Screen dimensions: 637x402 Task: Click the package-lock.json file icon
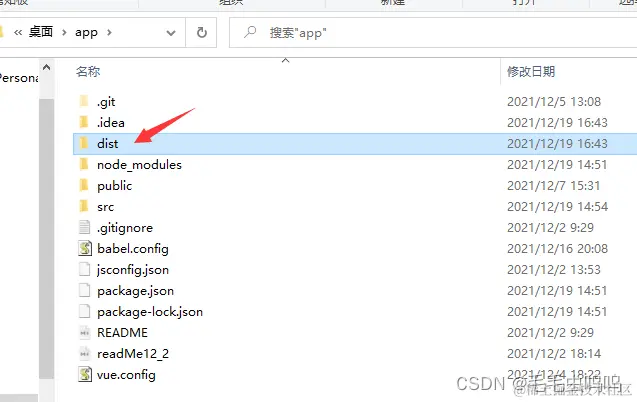coord(84,311)
